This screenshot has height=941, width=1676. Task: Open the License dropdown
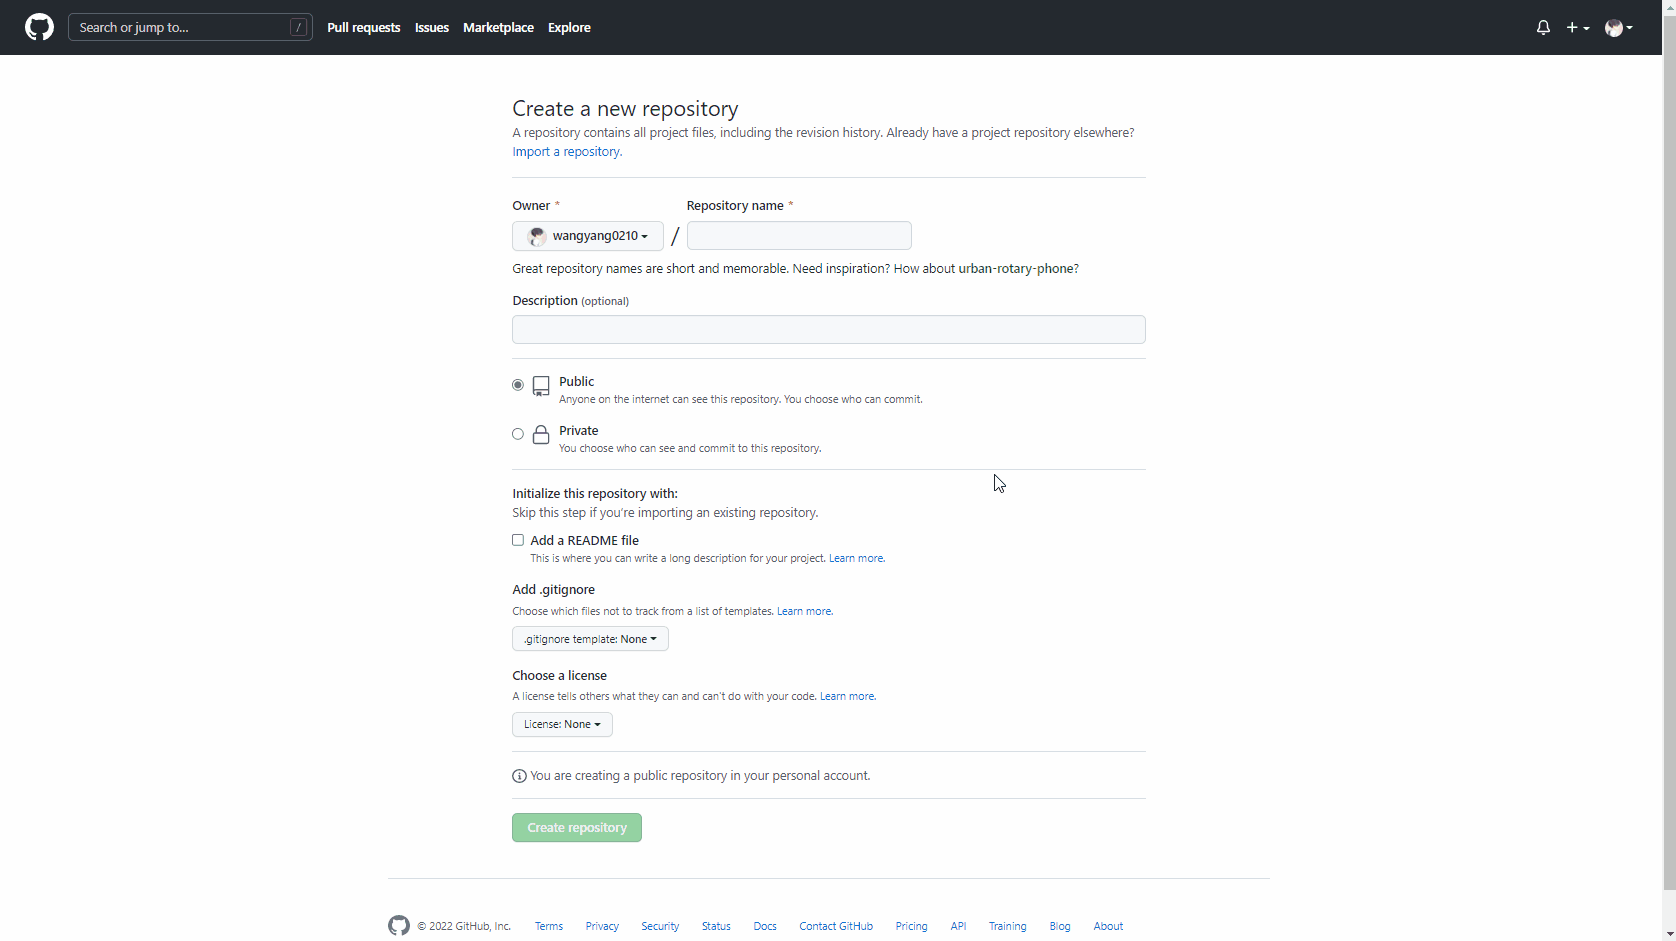561,724
